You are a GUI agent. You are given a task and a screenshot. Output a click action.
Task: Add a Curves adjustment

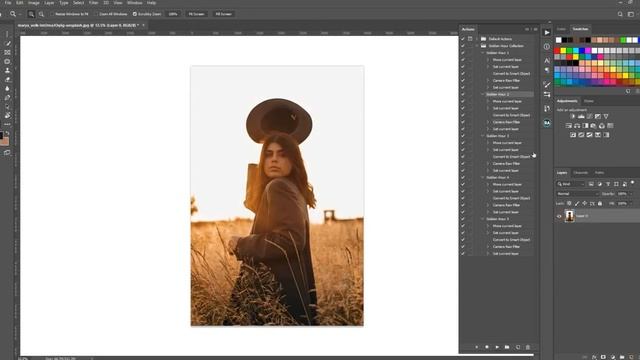589,116
